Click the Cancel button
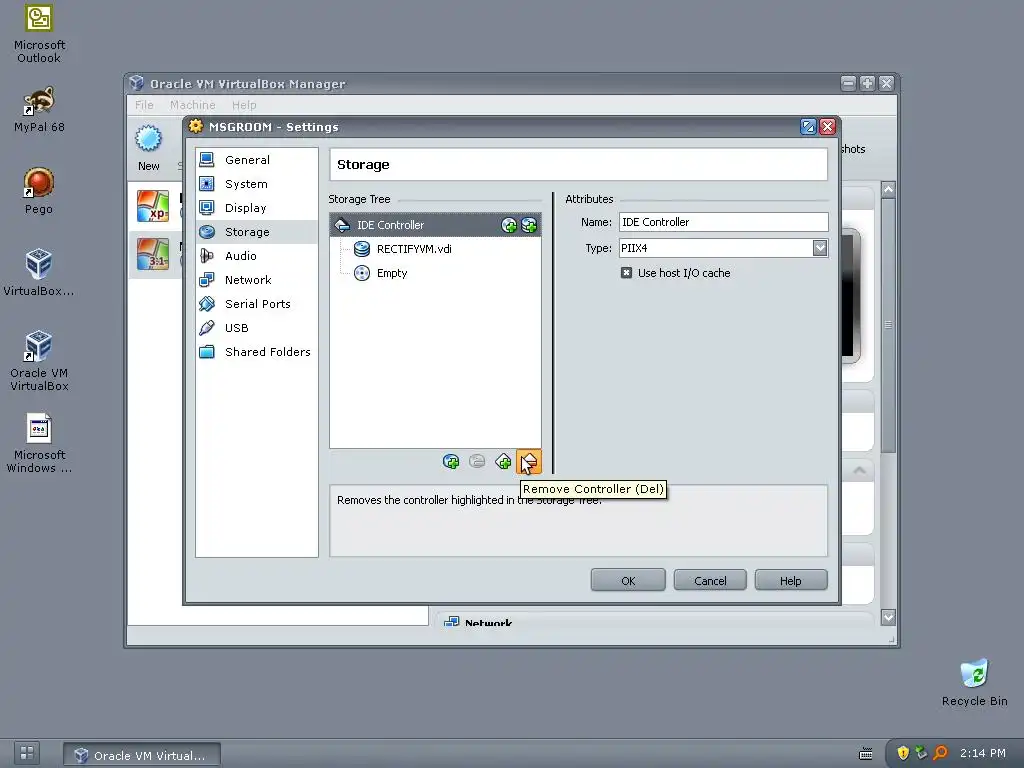The height and width of the screenshot is (768, 1024). tap(710, 581)
